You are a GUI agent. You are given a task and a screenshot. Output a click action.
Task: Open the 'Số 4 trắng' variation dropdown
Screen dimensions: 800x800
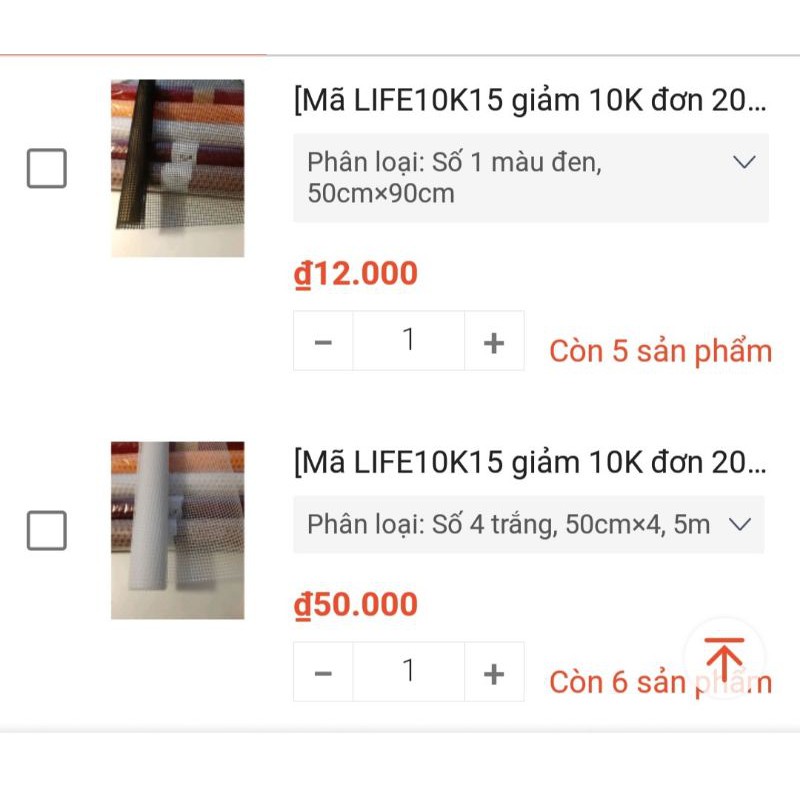point(528,524)
